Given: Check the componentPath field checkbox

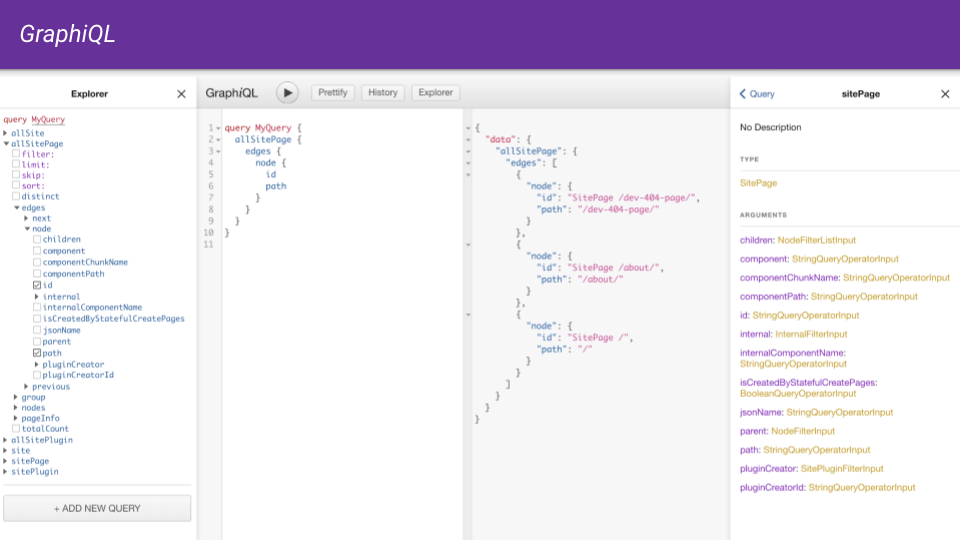Looking at the screenshot, I should [37, 273].
